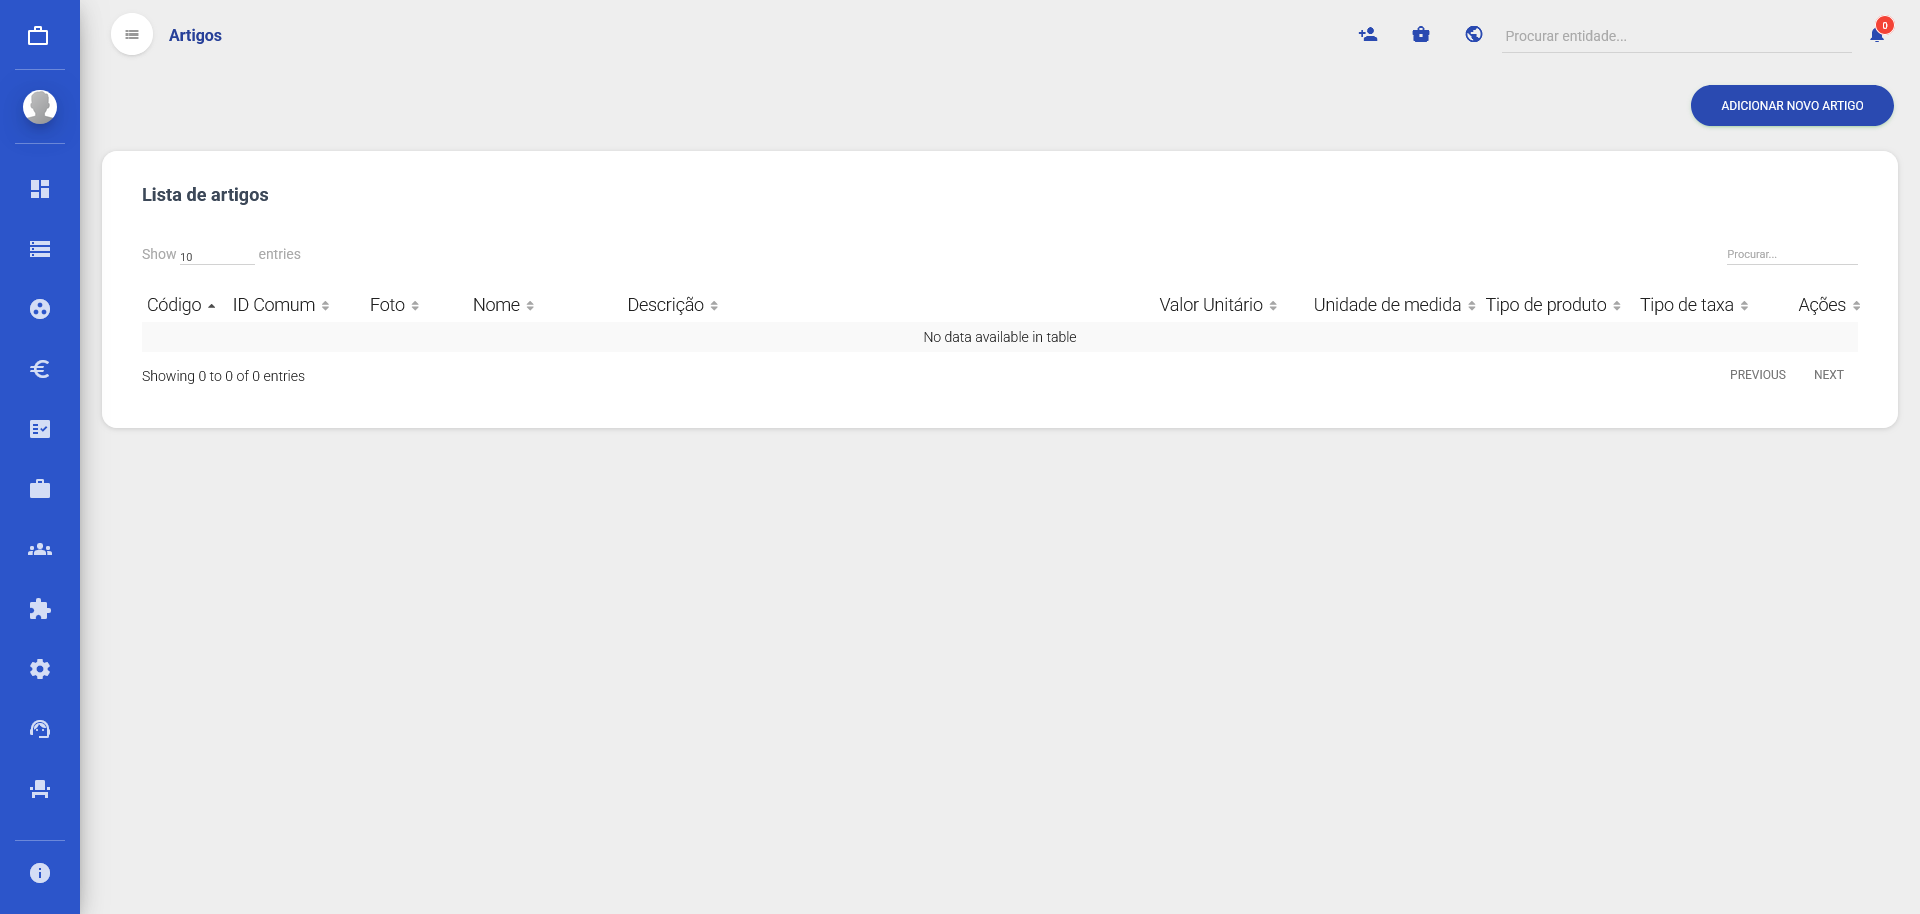Focus the Procurar entidade search field
Image resolution: width=1920 pixels, height=914 pixels.
pos(1675,36)
